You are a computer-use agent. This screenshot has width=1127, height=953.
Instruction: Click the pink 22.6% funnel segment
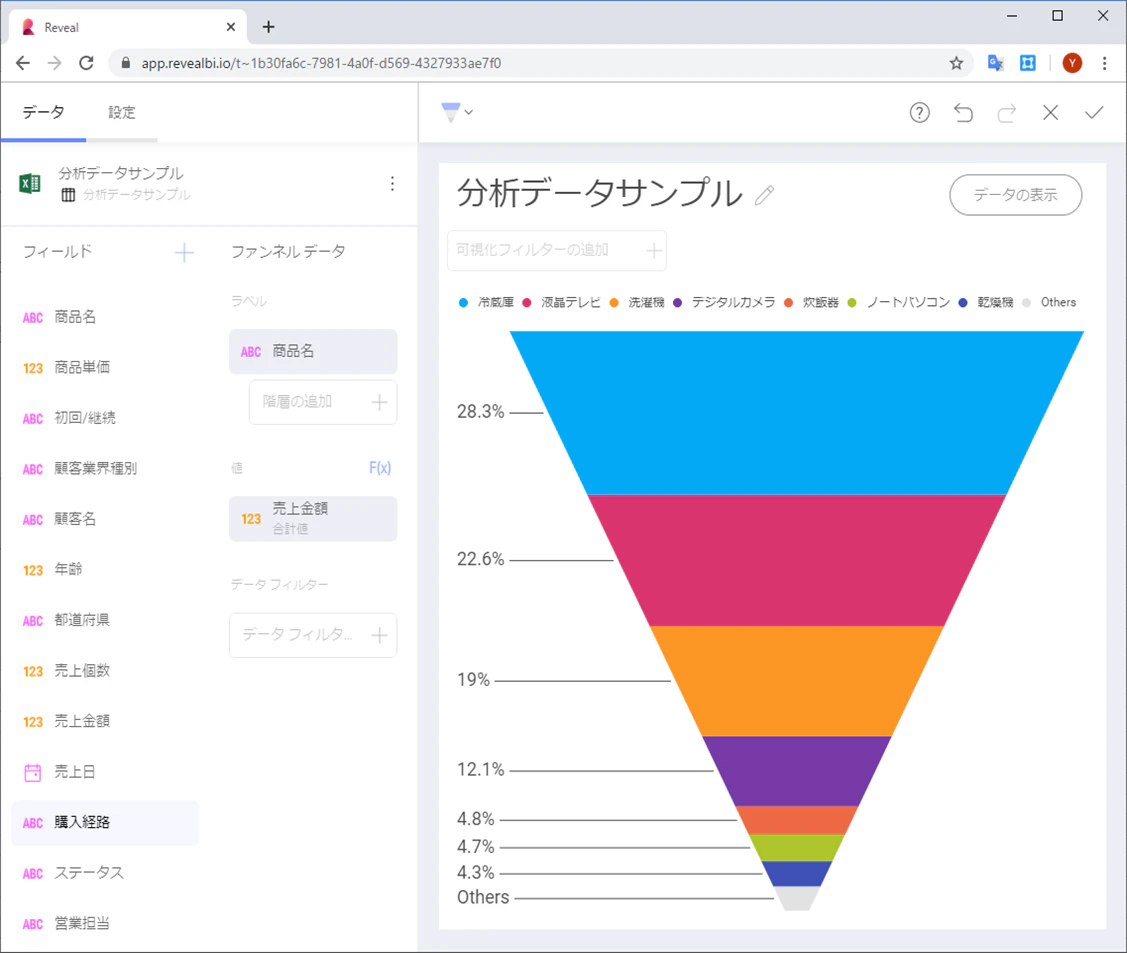(796, 561)
